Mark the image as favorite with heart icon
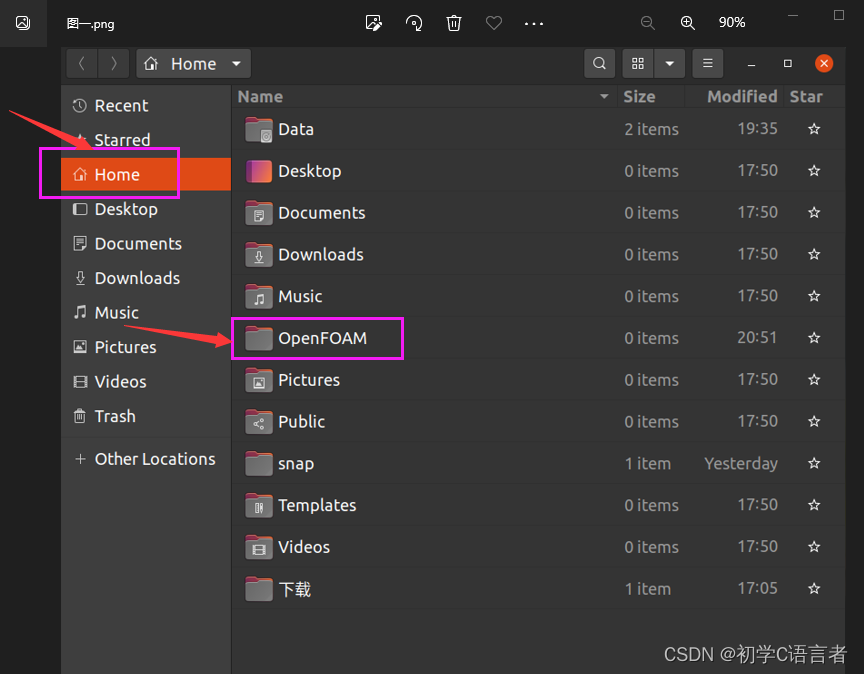This screenshot has width=864, height=674. (494, 22)
